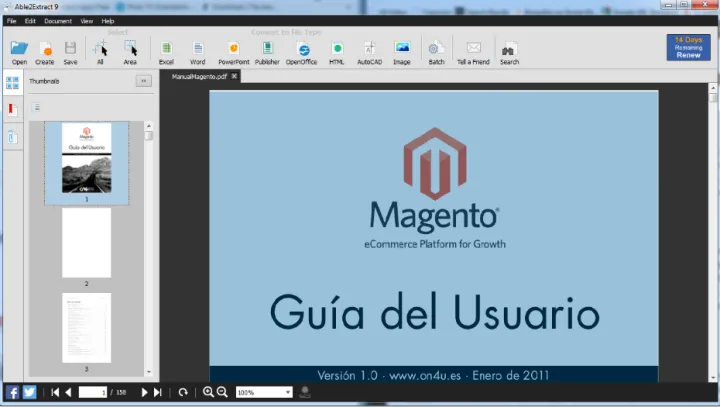Click the Open file icon
Screen dimensions: 720x407
19,51
